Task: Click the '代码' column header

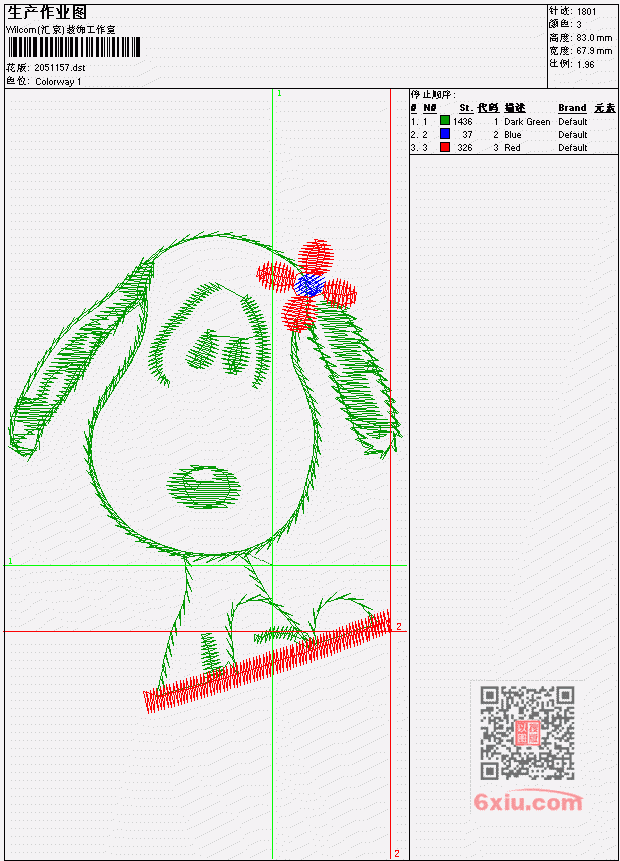Action: [x=488, y=108]
